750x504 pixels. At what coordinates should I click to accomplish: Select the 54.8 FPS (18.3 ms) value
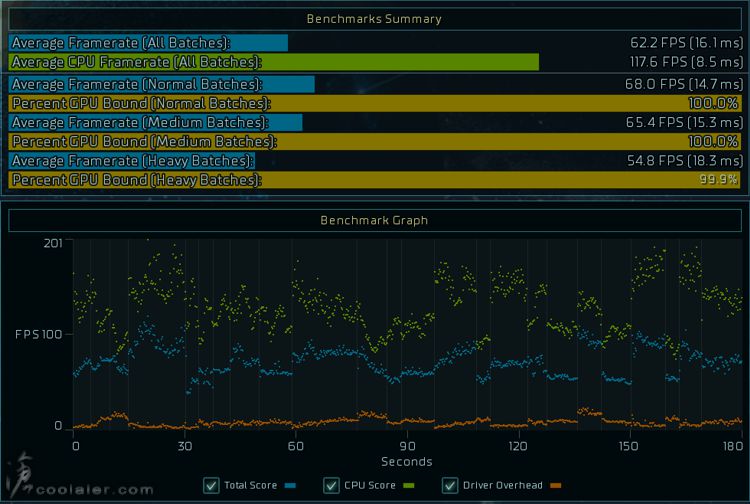tap(685, 161)
